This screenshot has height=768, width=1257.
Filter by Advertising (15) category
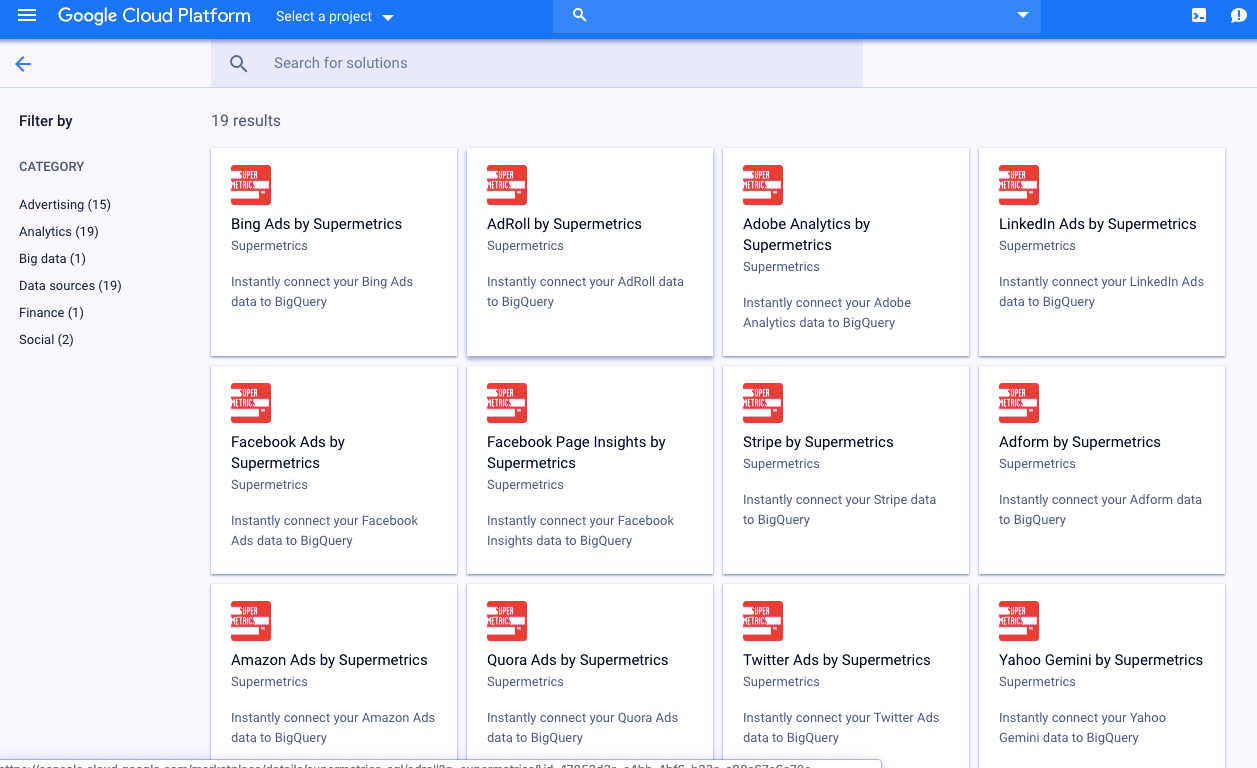click(65, 205)
